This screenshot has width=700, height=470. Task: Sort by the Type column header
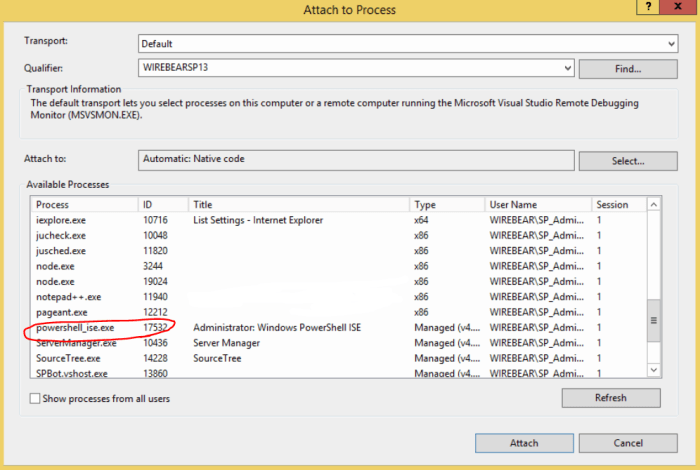[x=446, y=204]
